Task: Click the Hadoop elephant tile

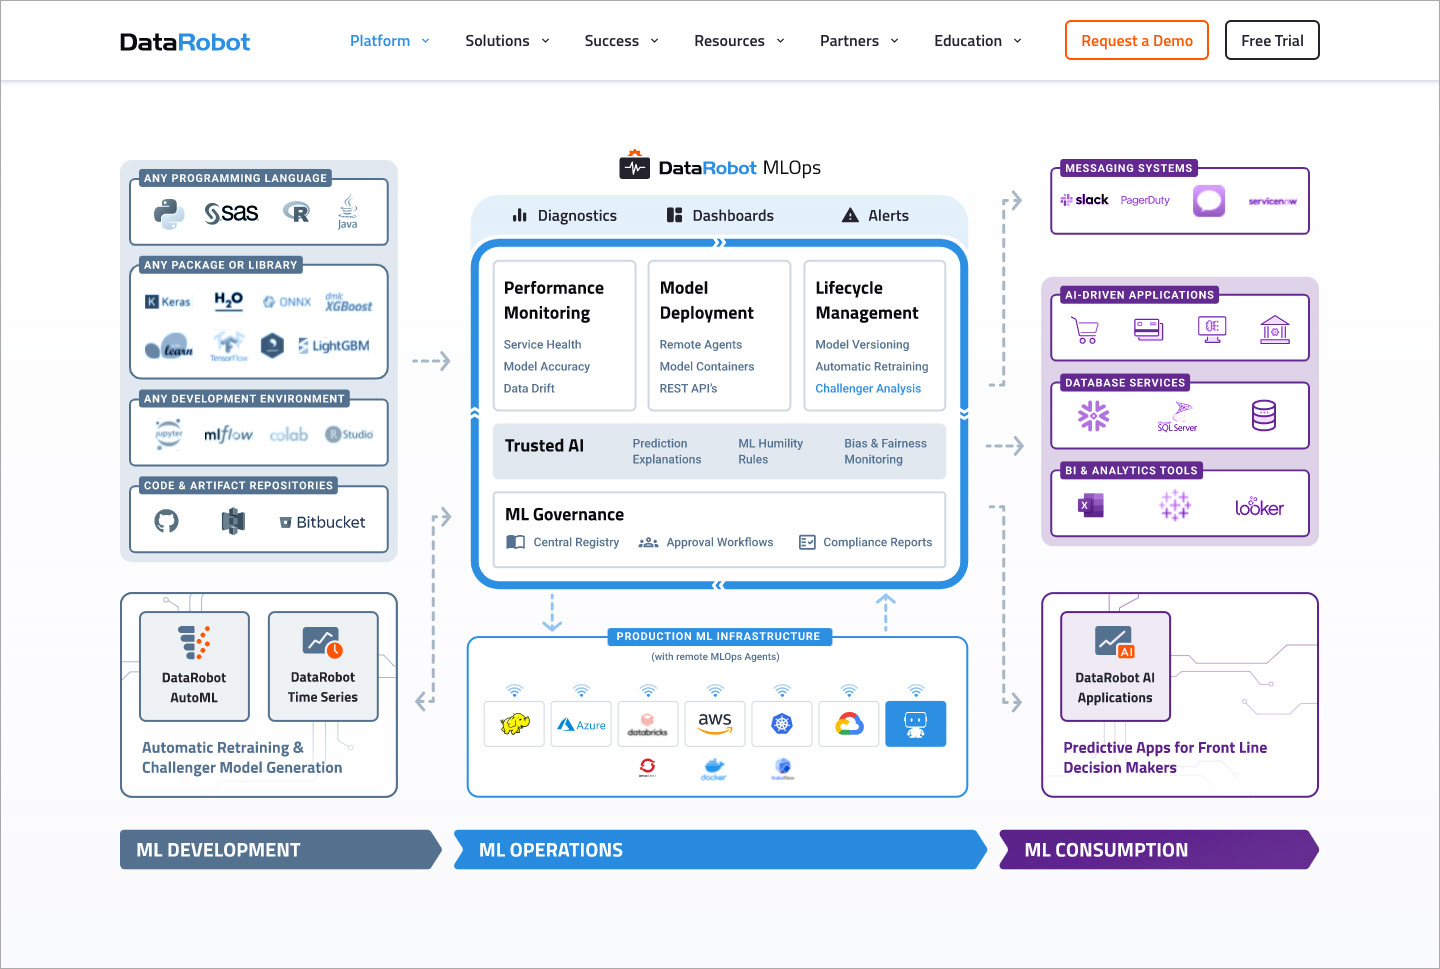Action: [514, 724]
